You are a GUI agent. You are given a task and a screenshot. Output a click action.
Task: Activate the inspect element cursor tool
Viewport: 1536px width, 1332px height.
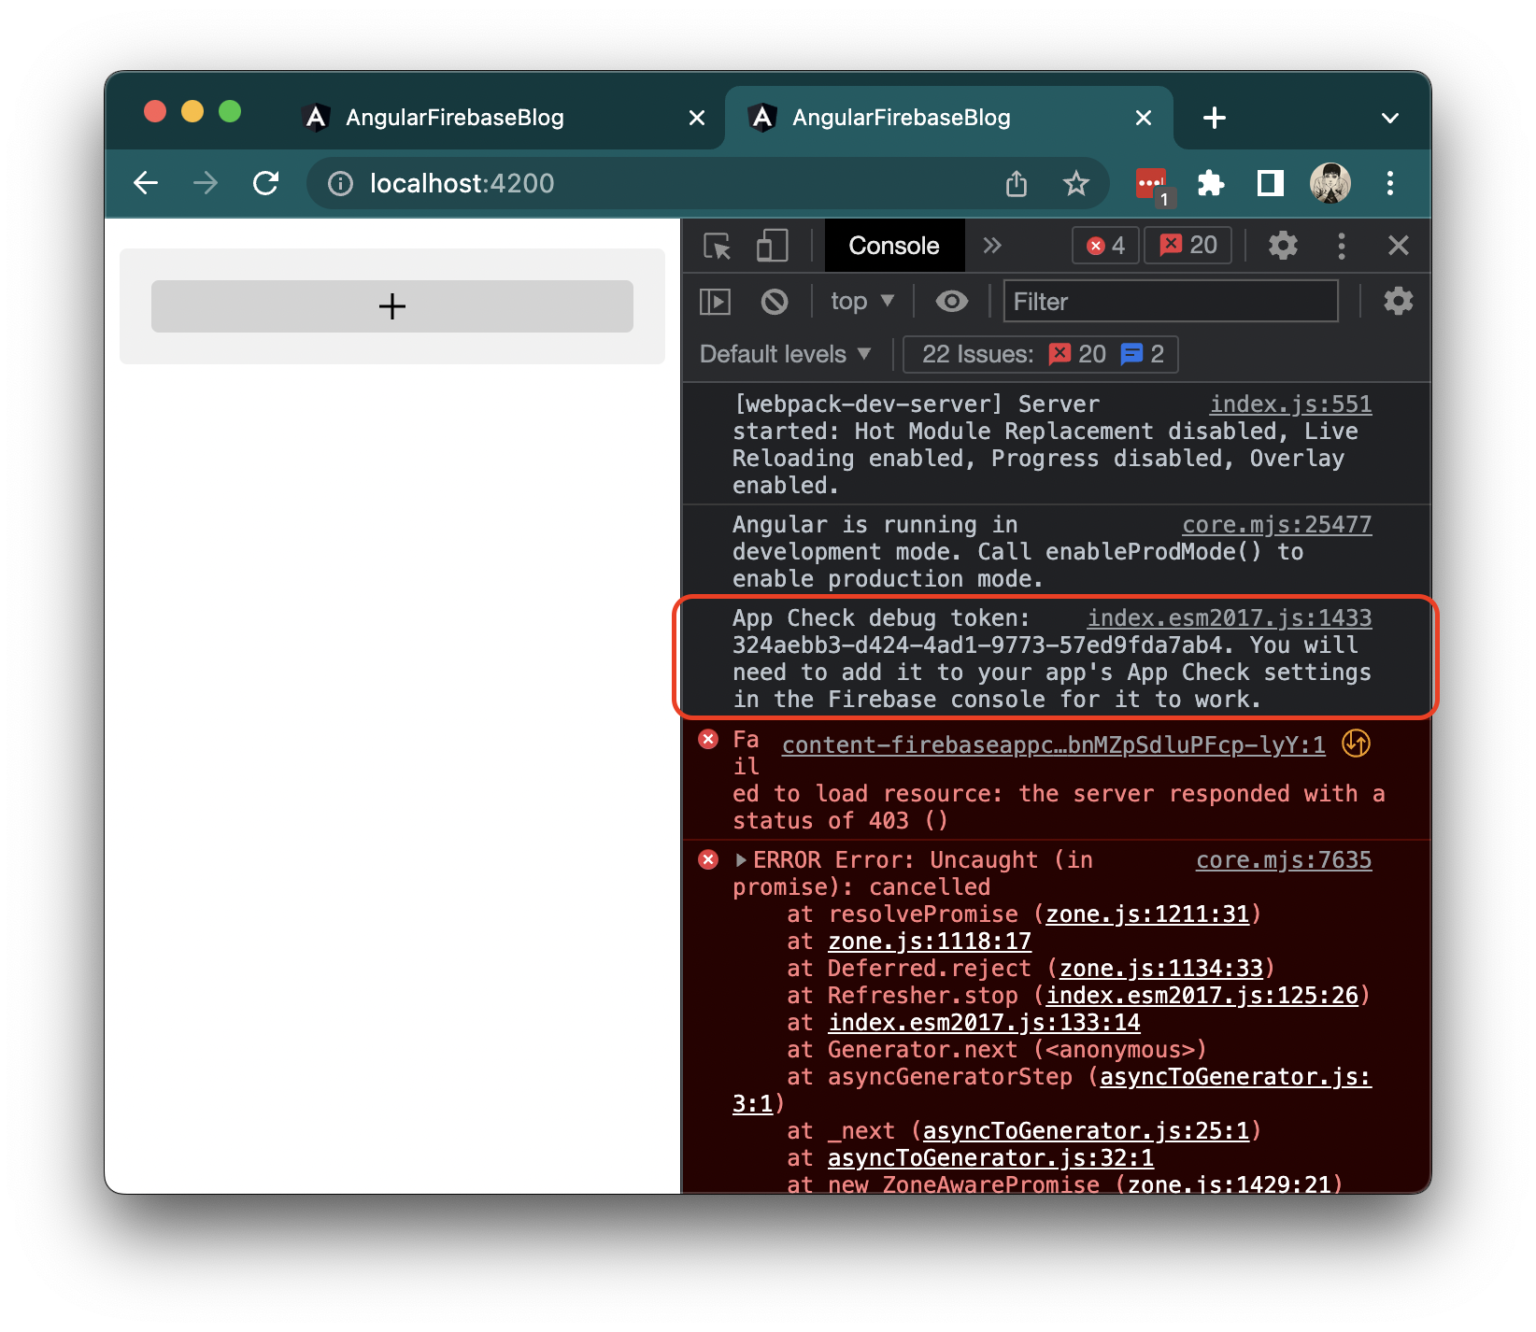pos(716,245)
